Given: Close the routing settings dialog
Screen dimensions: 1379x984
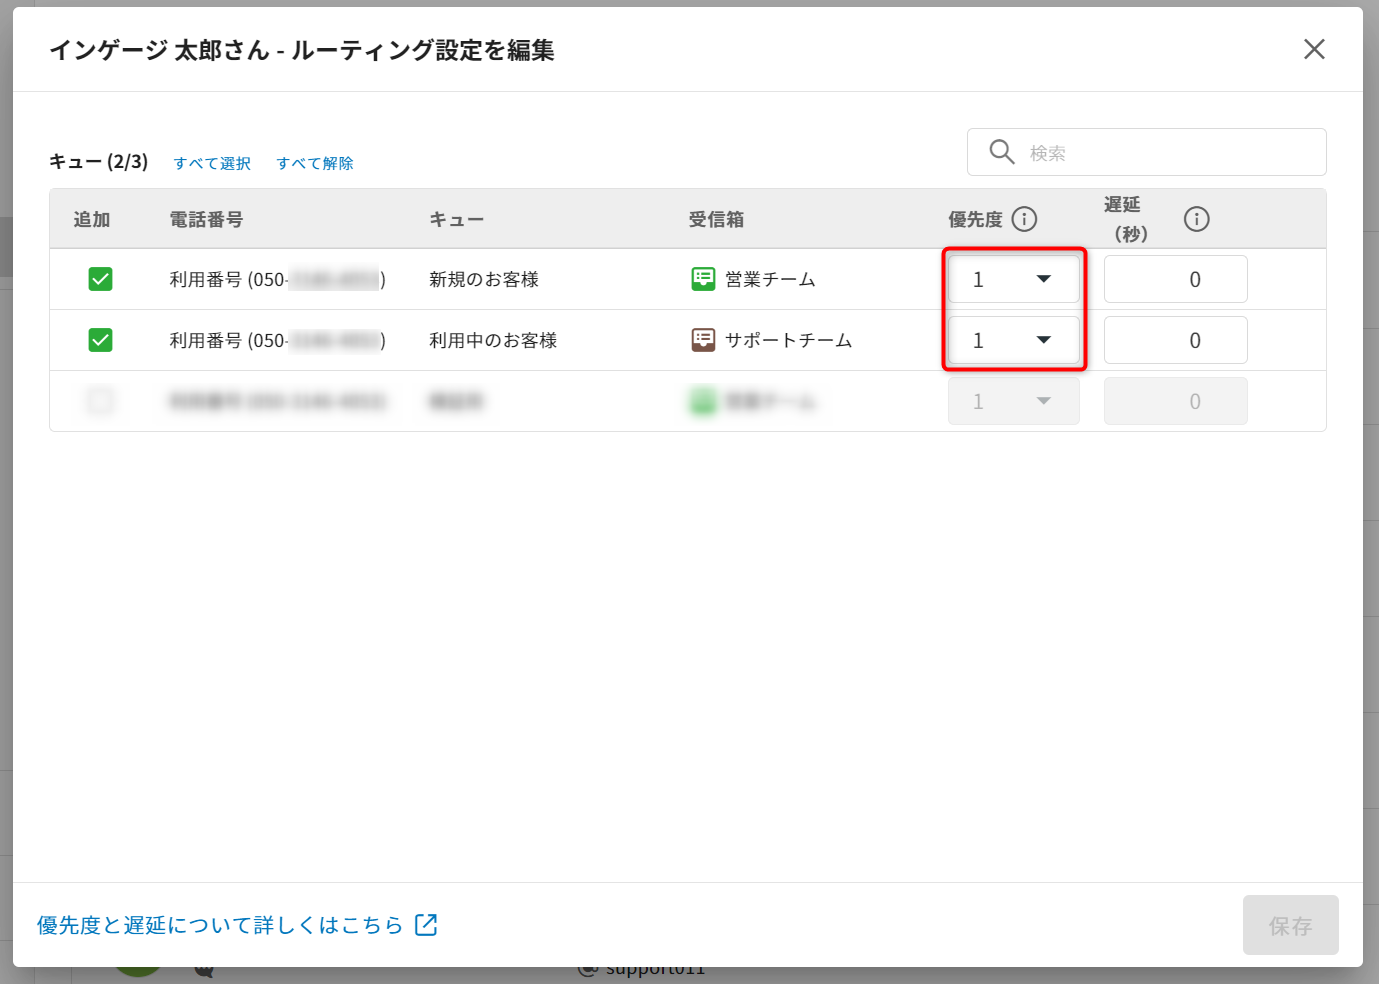Looking at the screenshot, I should [x=1314, y=49].
